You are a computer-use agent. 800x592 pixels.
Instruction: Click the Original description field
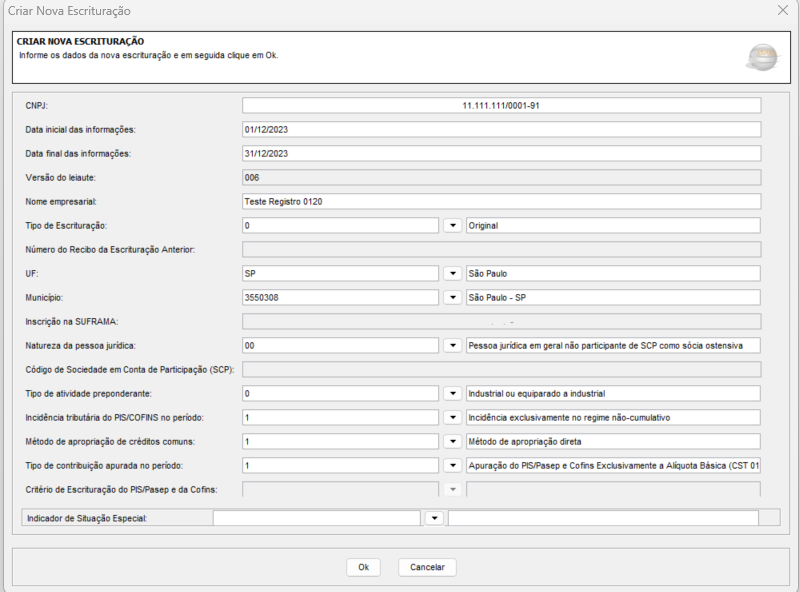[613, 226]
